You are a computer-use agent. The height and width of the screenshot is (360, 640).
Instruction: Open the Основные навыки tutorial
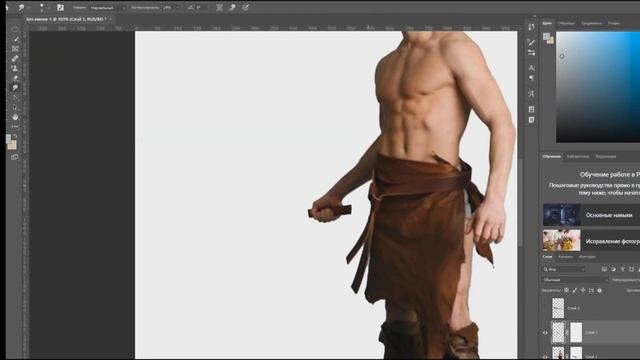click(591, 215)
